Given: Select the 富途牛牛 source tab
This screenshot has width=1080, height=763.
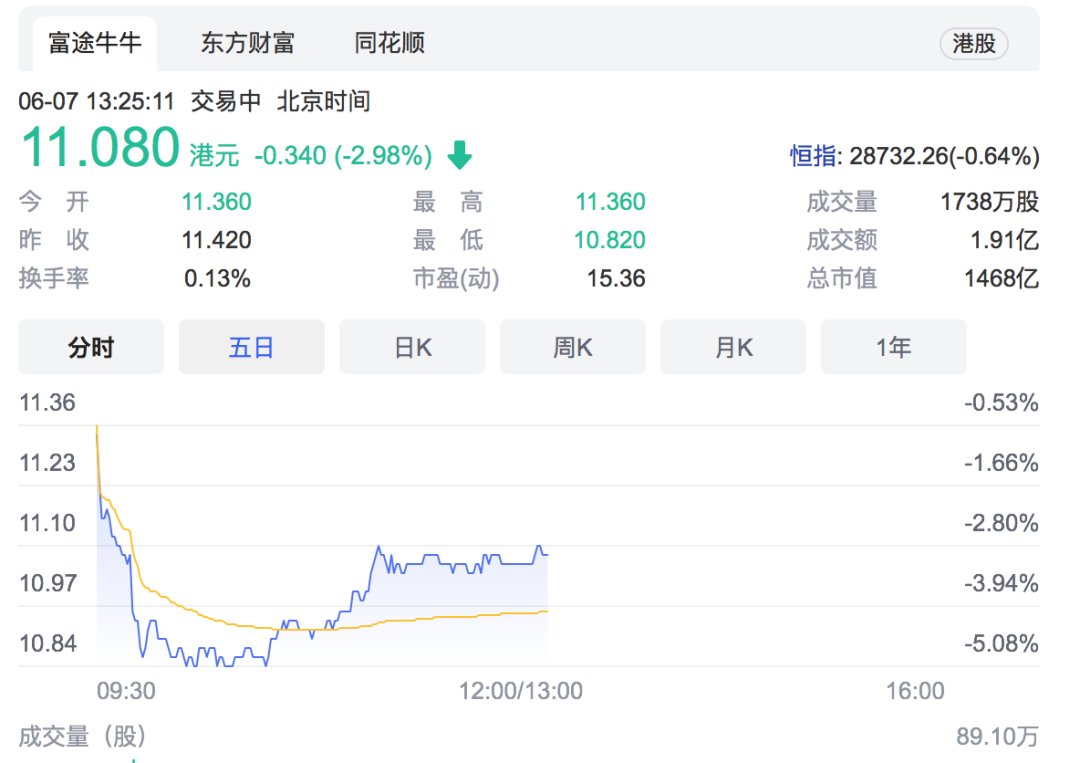Looking at the screenshot, I should pyautogui.click(x=95, y=43).
